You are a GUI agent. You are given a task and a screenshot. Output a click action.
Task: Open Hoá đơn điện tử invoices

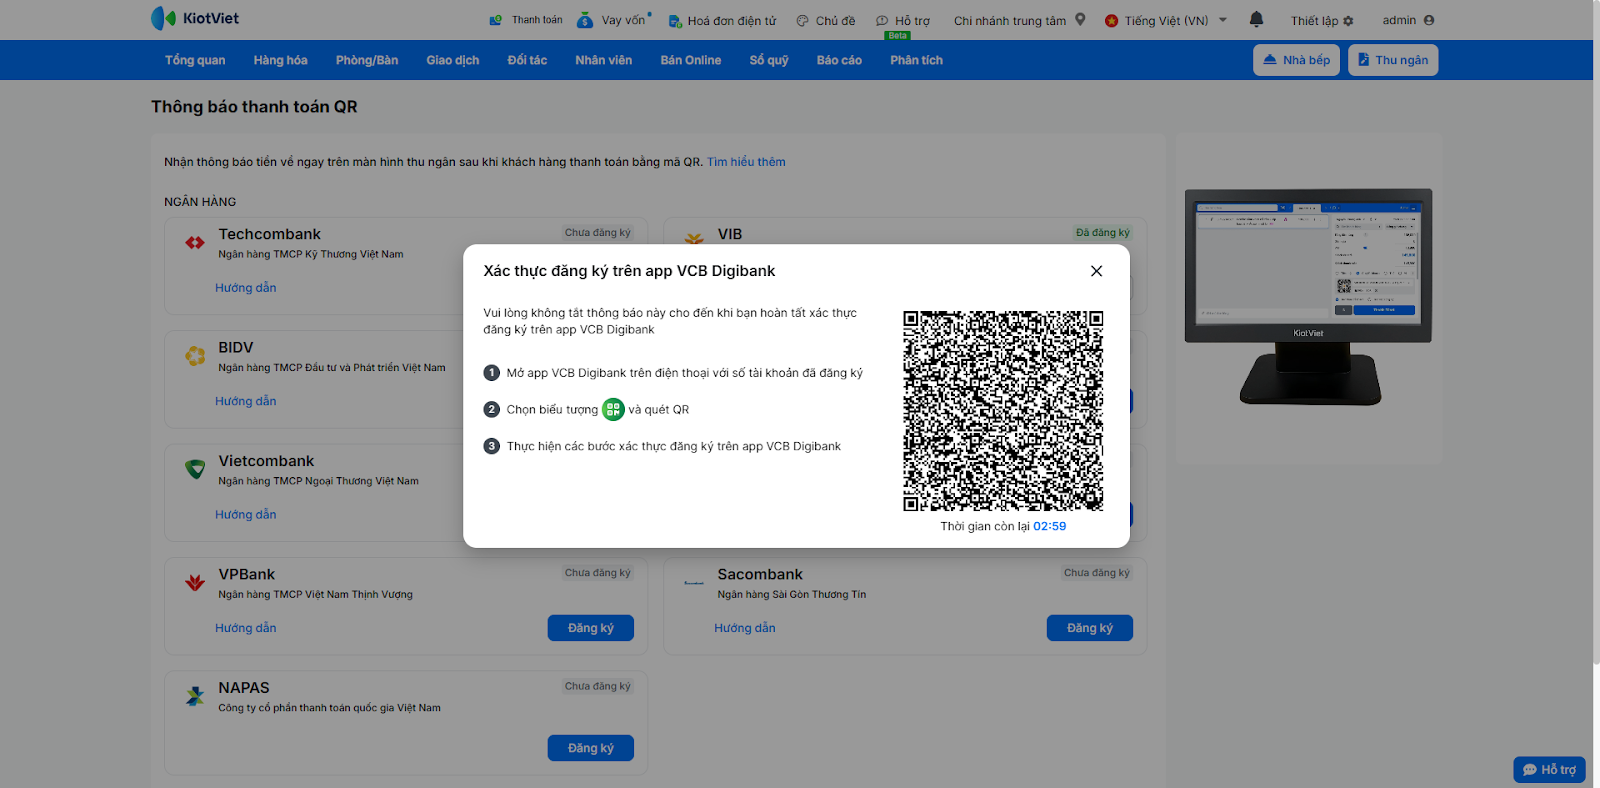coord(722,21)
